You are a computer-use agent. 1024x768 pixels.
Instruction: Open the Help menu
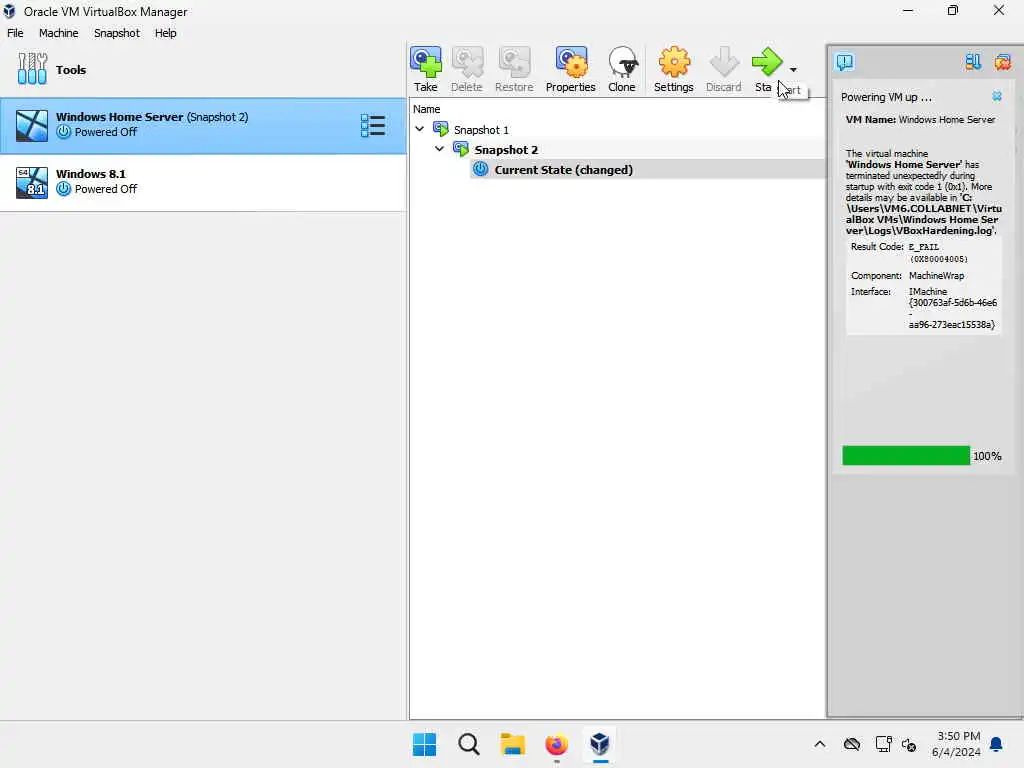(165, 33)
